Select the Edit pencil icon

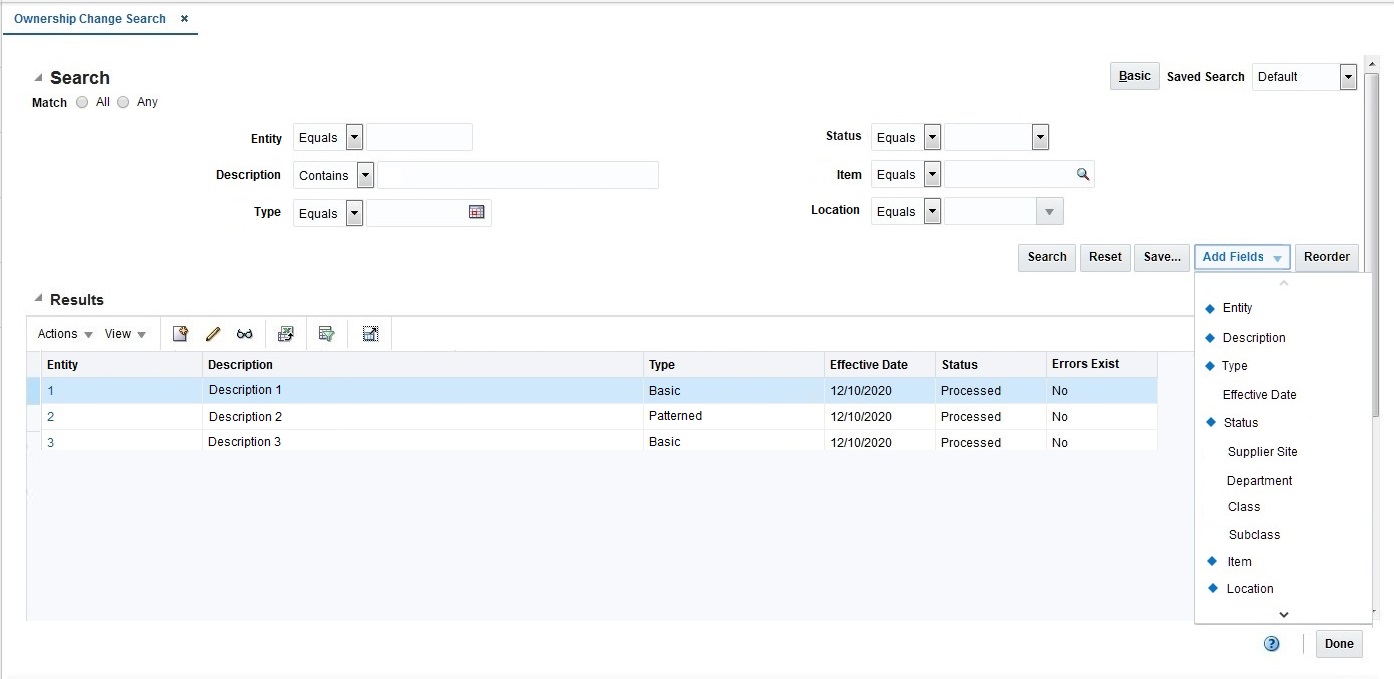point(212,333)
